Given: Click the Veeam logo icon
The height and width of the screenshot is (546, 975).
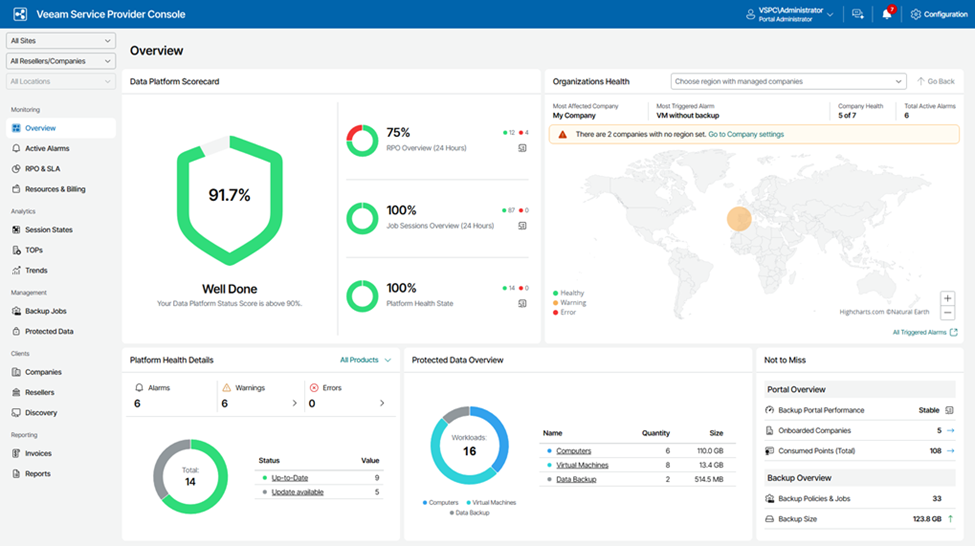Looking at the screenshot, I should coord(20,14).
